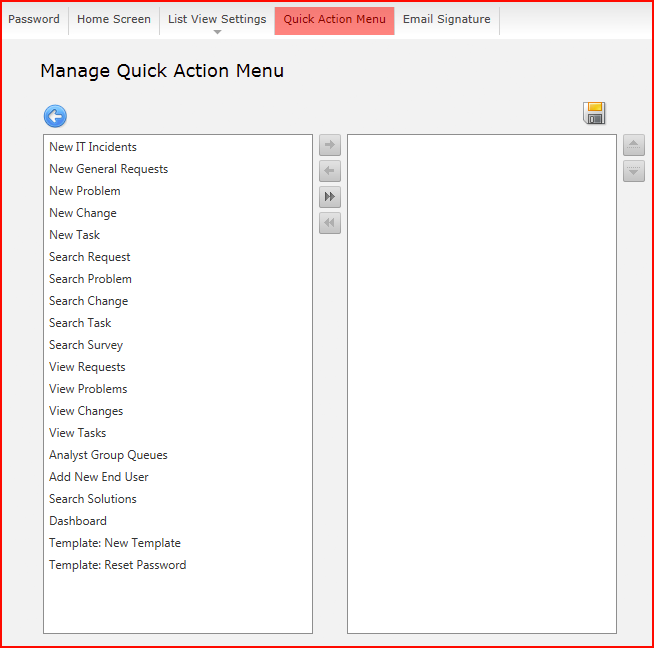Choose Template: Reset Password entry
Image resolution: width=654 pixels, height=648 pixels.
[178, 565]
